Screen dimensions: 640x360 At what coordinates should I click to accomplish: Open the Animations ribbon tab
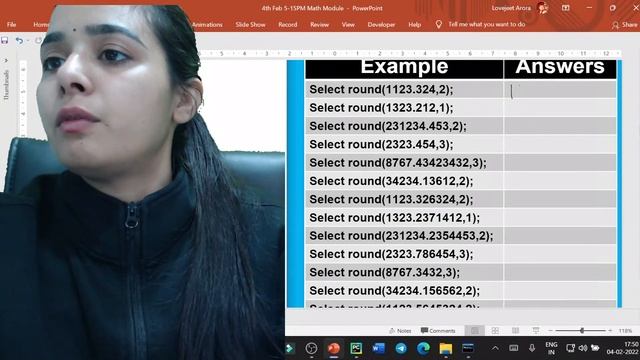coord(207,24)
